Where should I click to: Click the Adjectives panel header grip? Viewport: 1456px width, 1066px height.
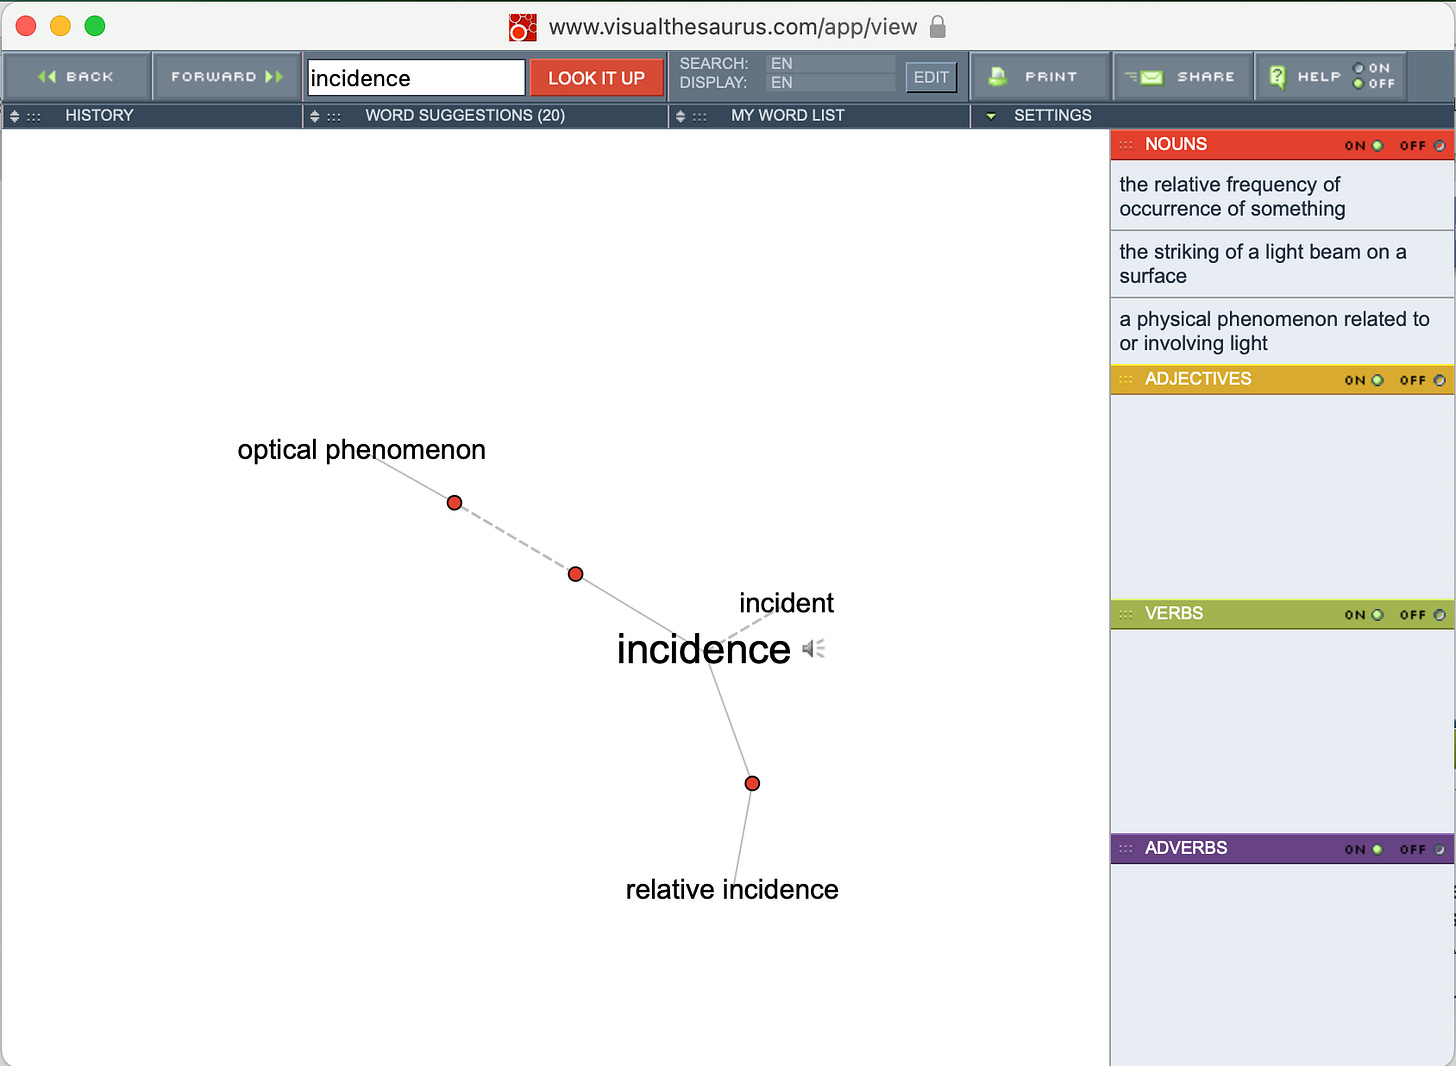click(1126, 380)
